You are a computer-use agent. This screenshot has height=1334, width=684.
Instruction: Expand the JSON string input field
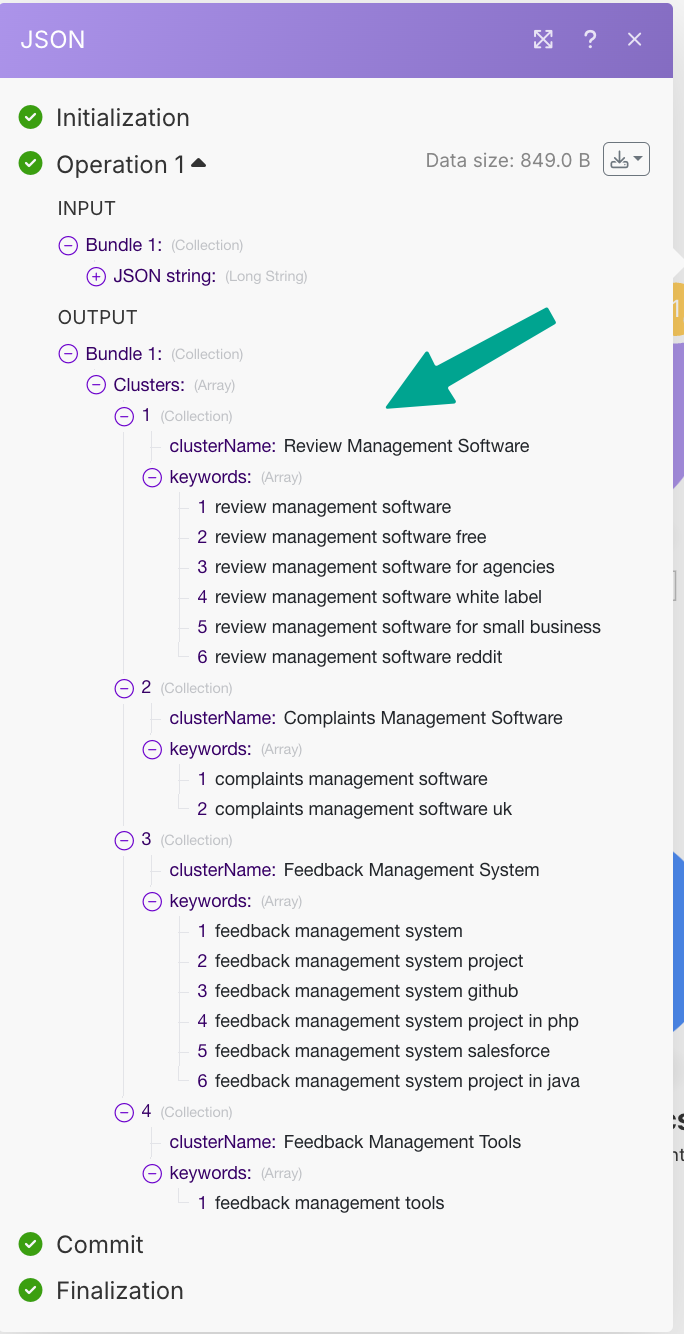[x=96, y=276]
